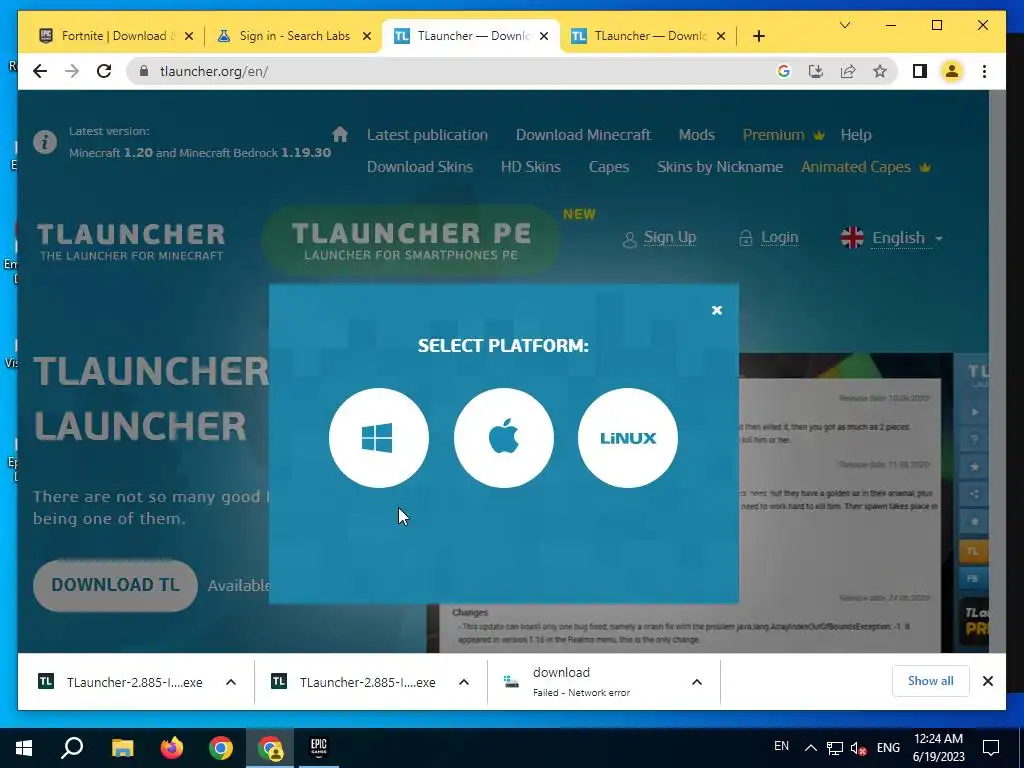Image resolution: width=1024 pixels, height=768 pixels.
Task: Click the share page icon
Action: [848, 71]
